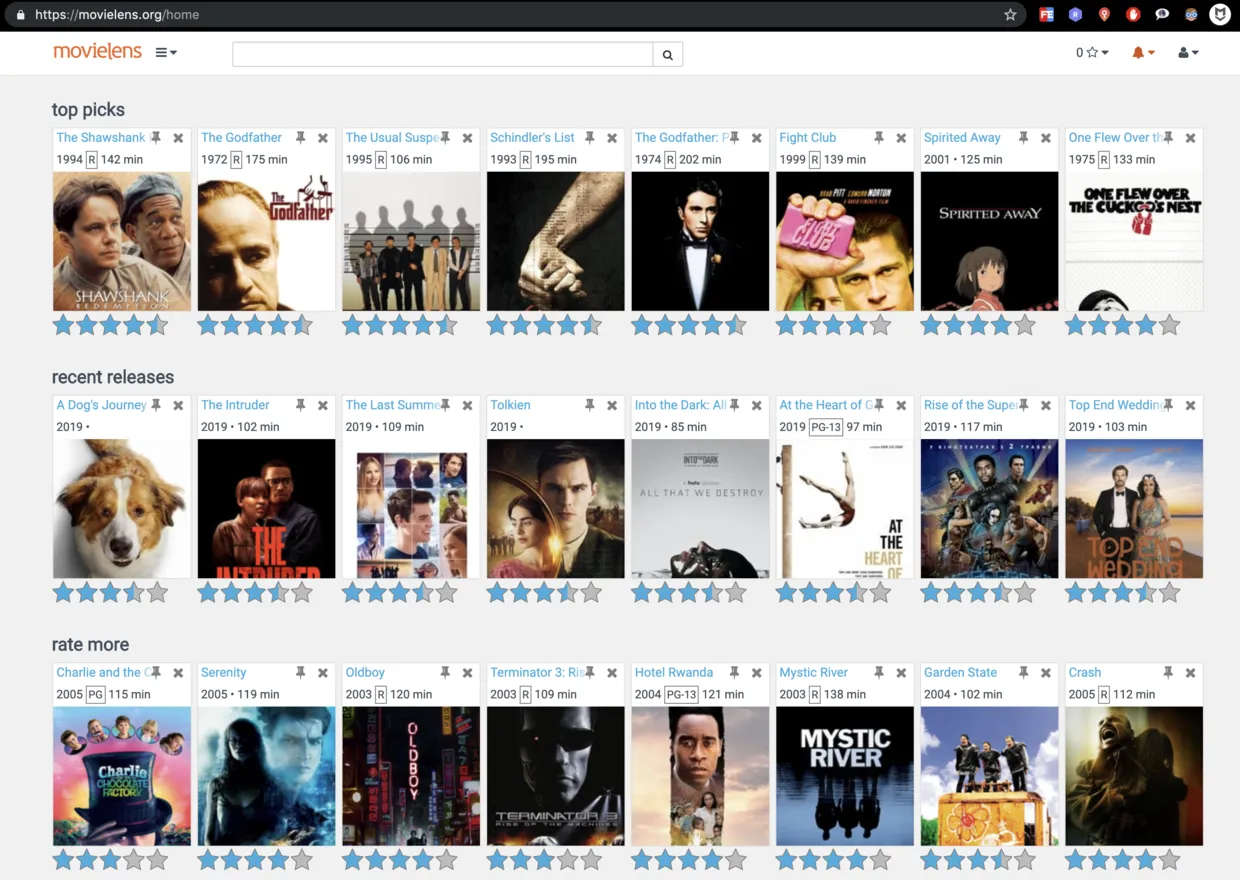Rate Charlie and the Chocolate Factory one star

pyautogui.click(x=64, y=860)
